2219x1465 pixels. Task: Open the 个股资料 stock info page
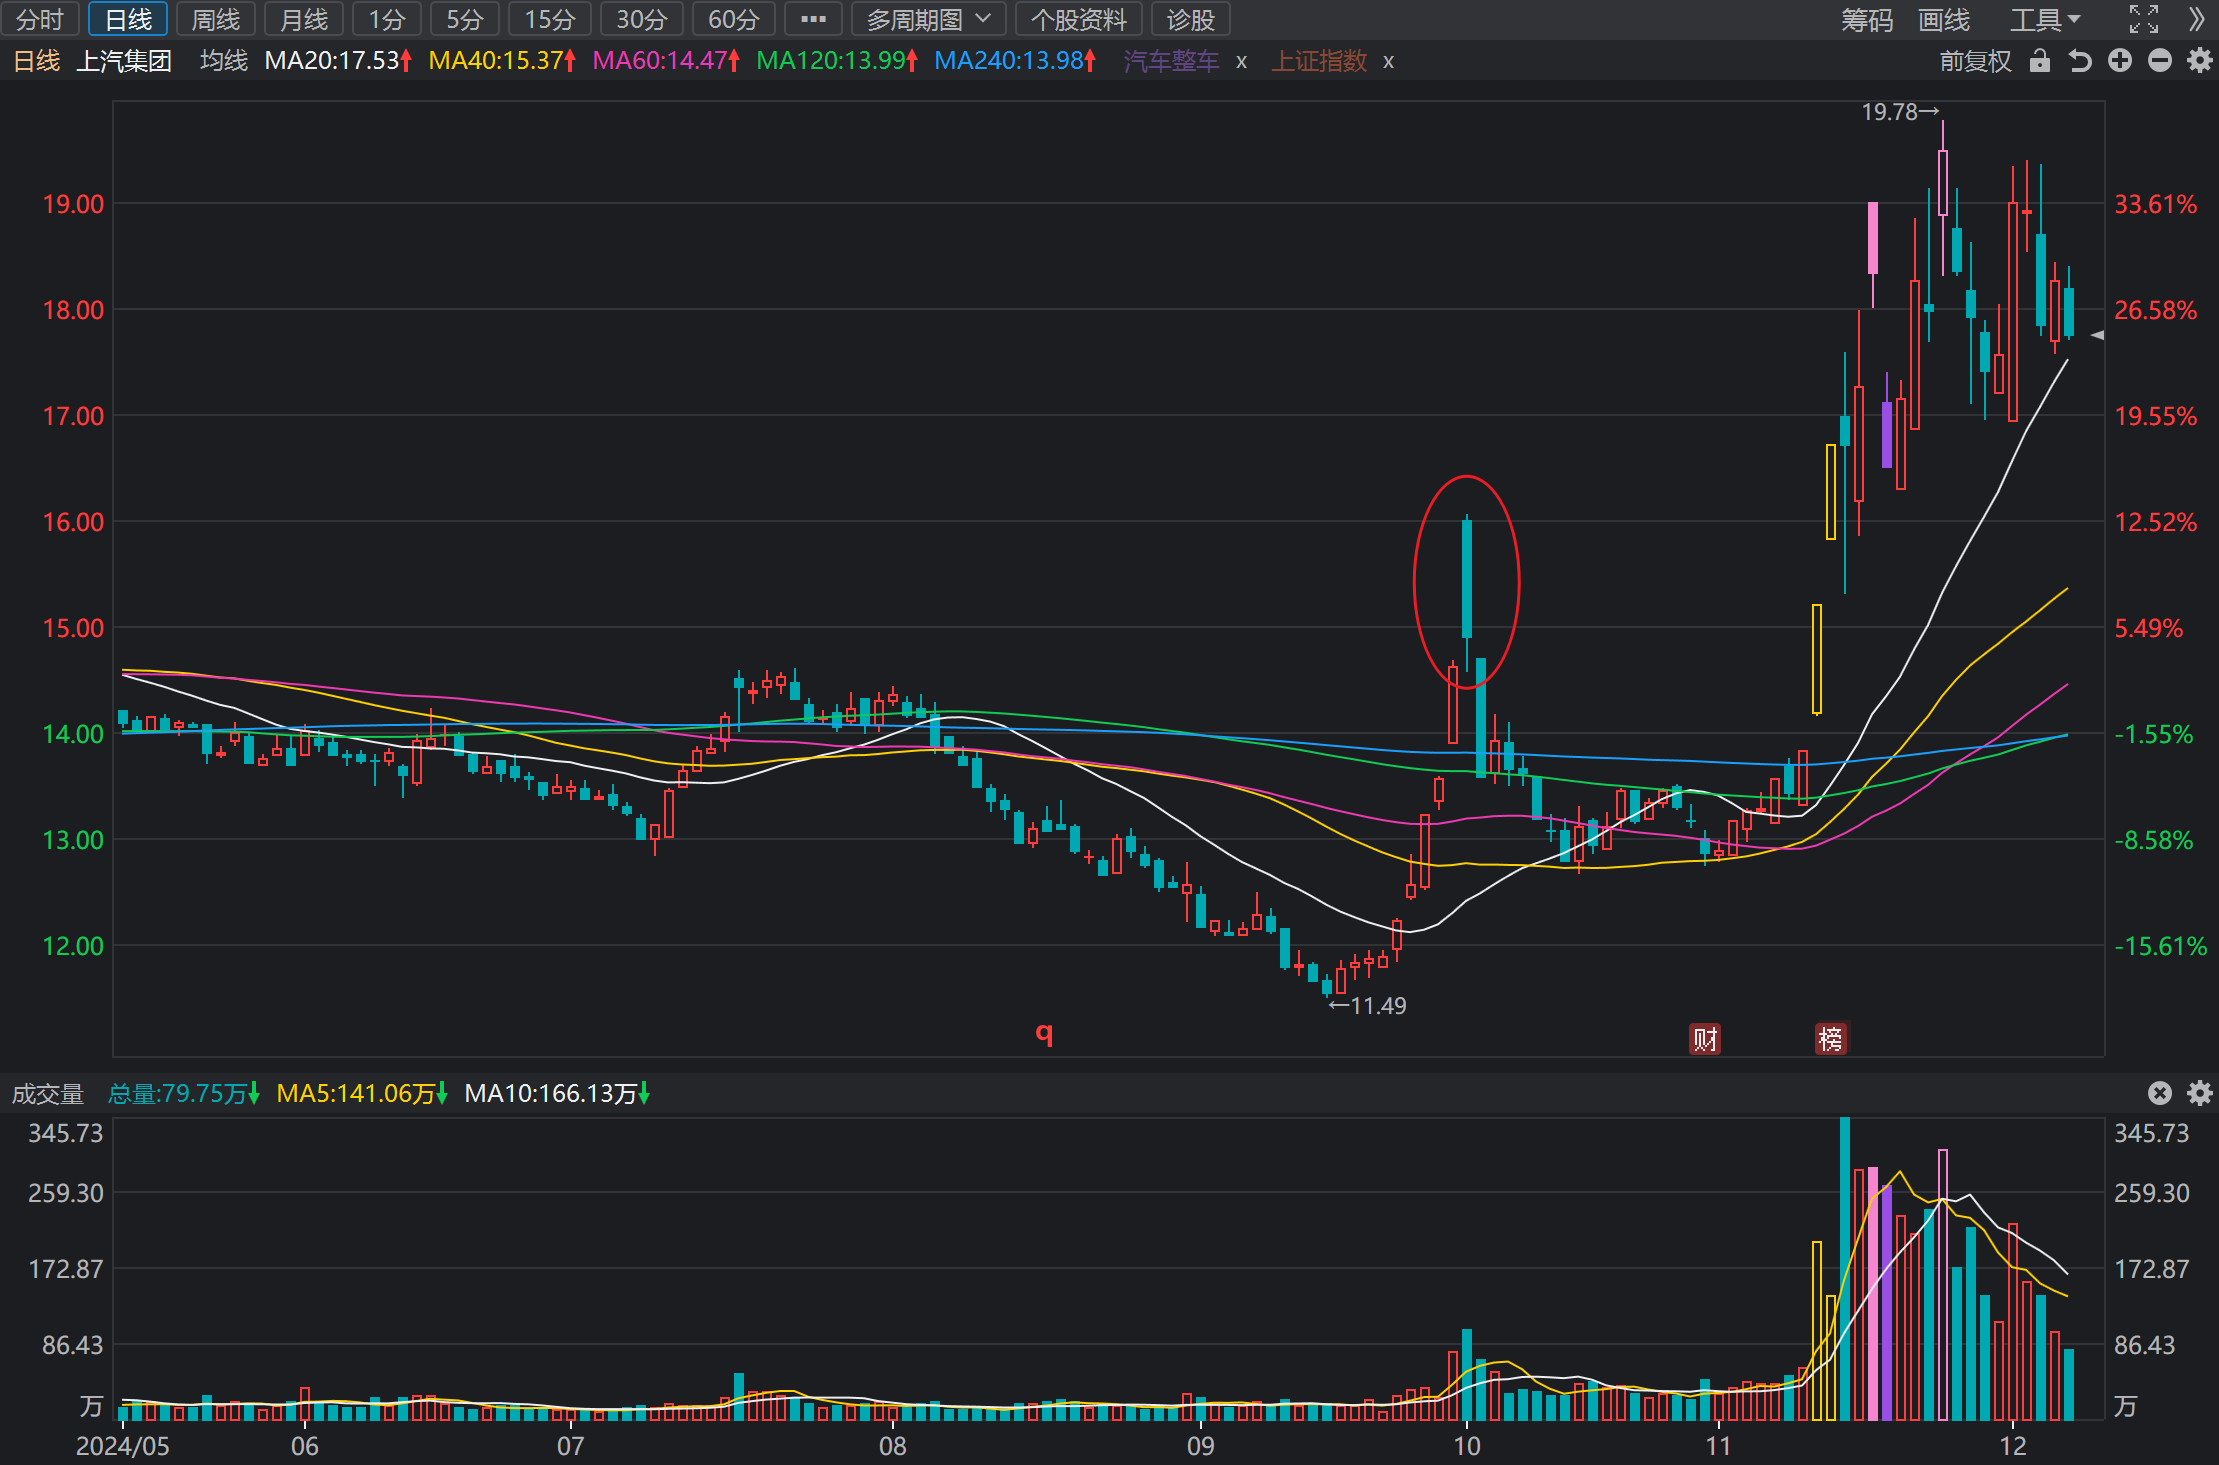pos(1078,19)
